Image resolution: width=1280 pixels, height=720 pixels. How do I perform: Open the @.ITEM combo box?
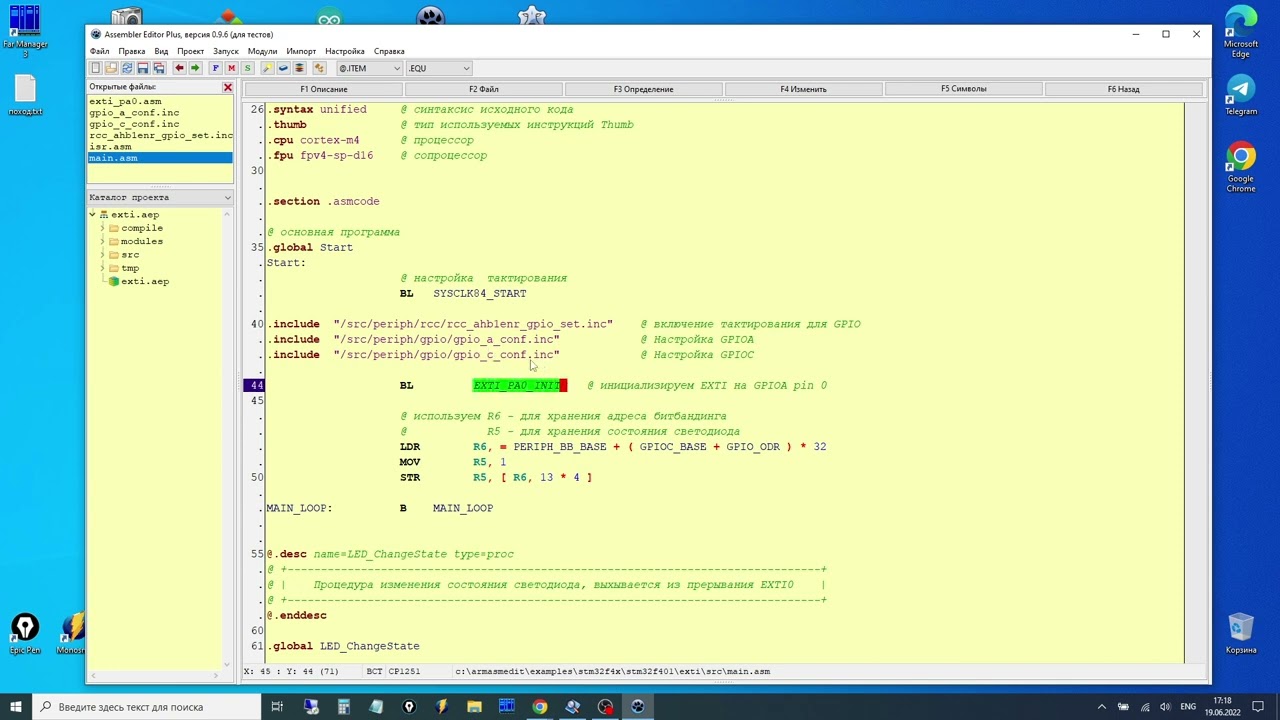[369, 68]
